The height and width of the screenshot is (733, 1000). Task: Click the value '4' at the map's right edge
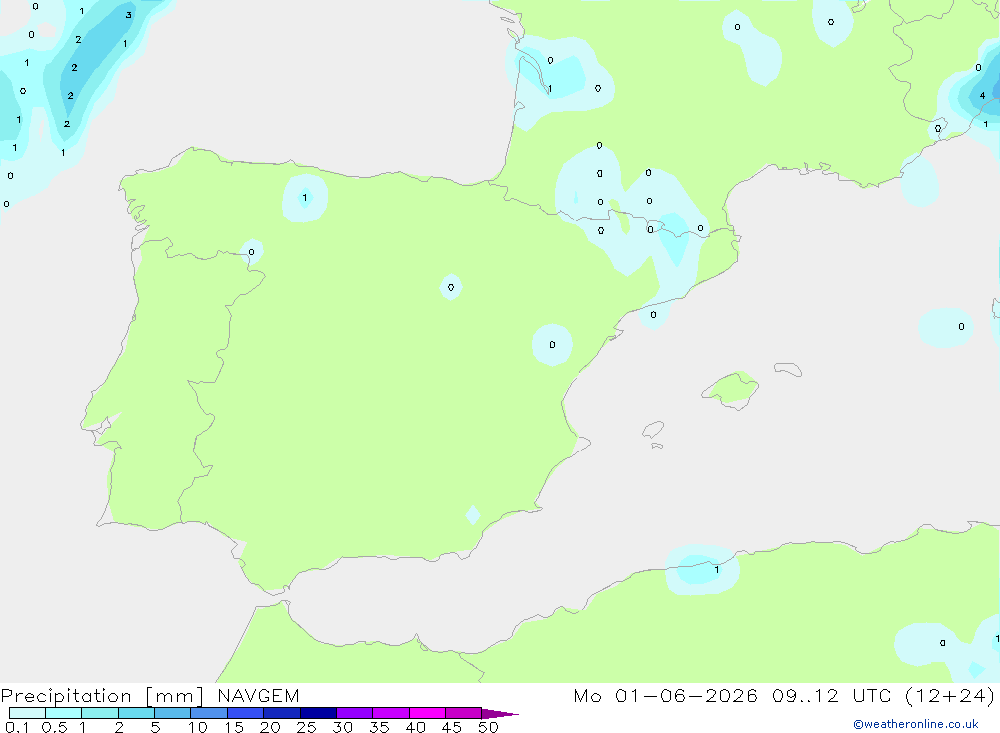[982, 96]
